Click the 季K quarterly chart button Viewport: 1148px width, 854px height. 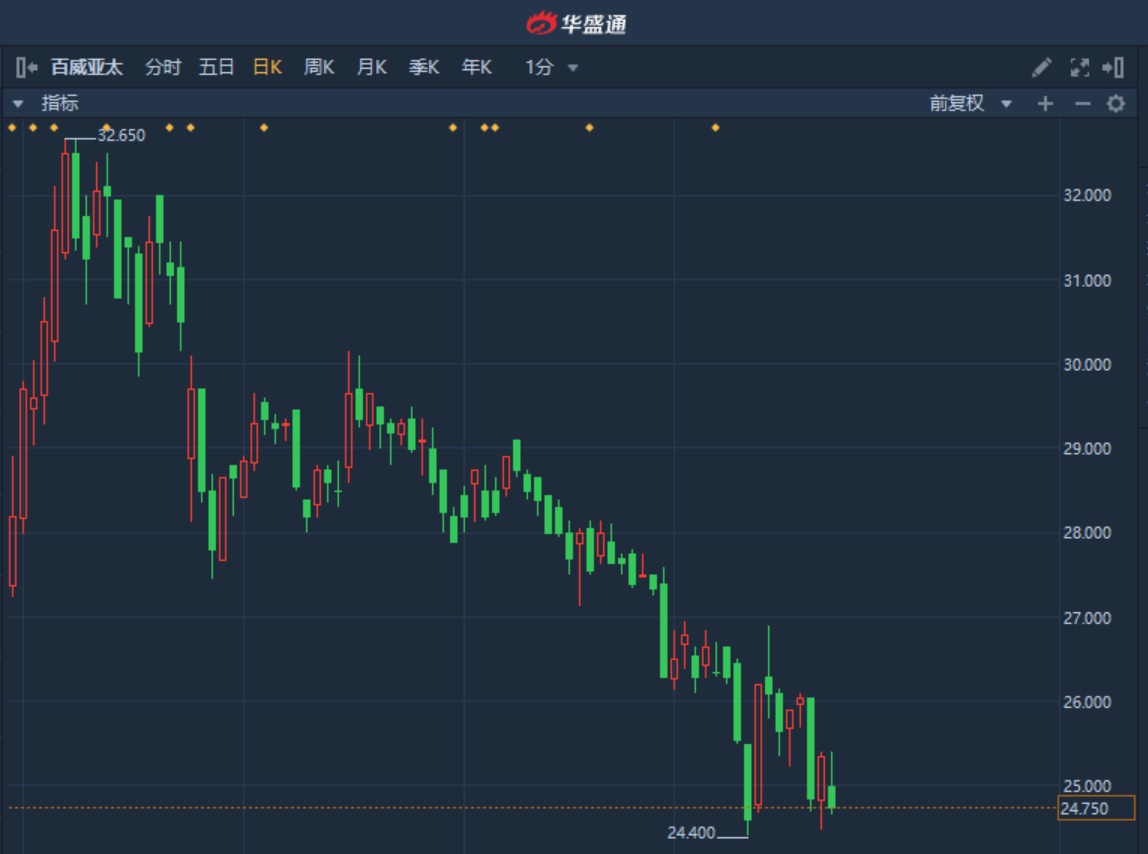pyautogui.click(x=423, y=68)
